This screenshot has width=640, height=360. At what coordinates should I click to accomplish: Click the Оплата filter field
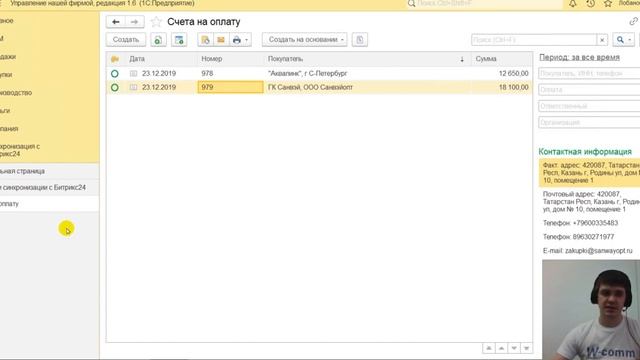(589, 90)
